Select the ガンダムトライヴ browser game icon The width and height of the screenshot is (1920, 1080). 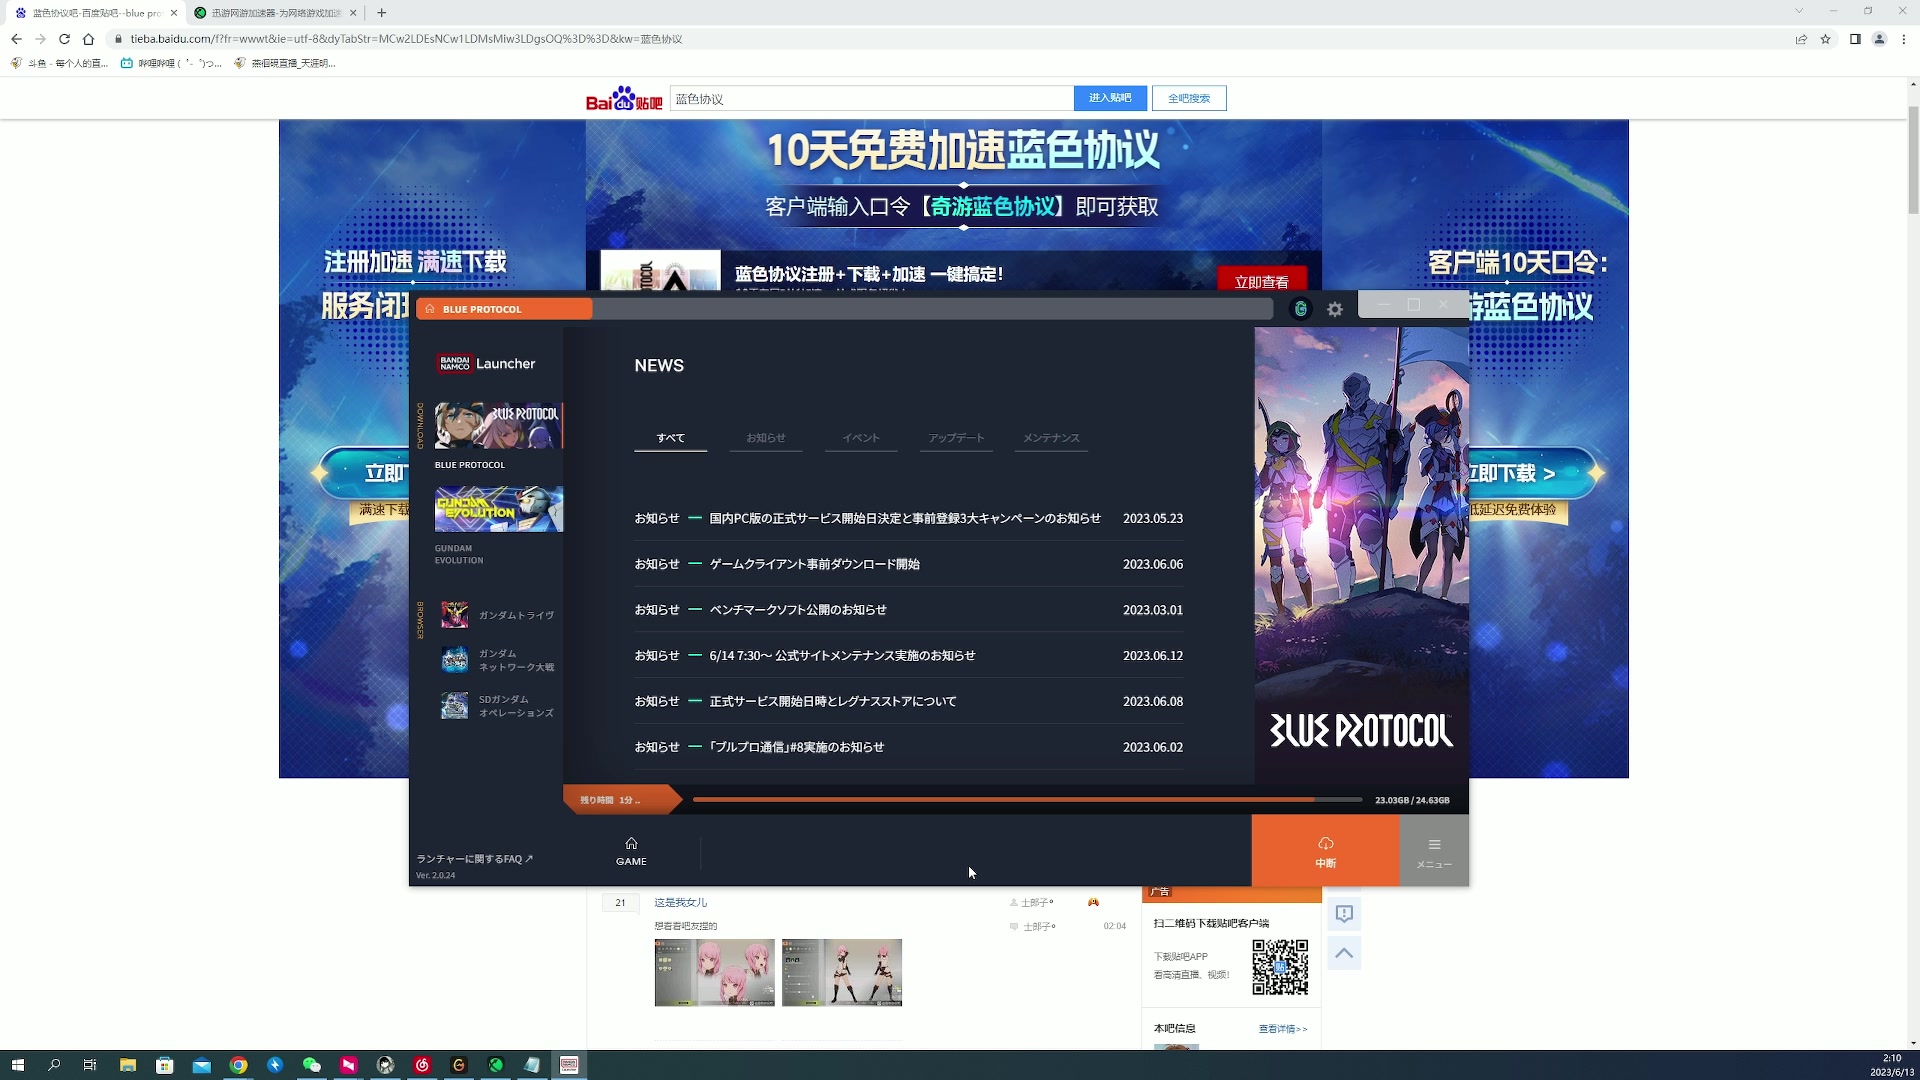455,615
